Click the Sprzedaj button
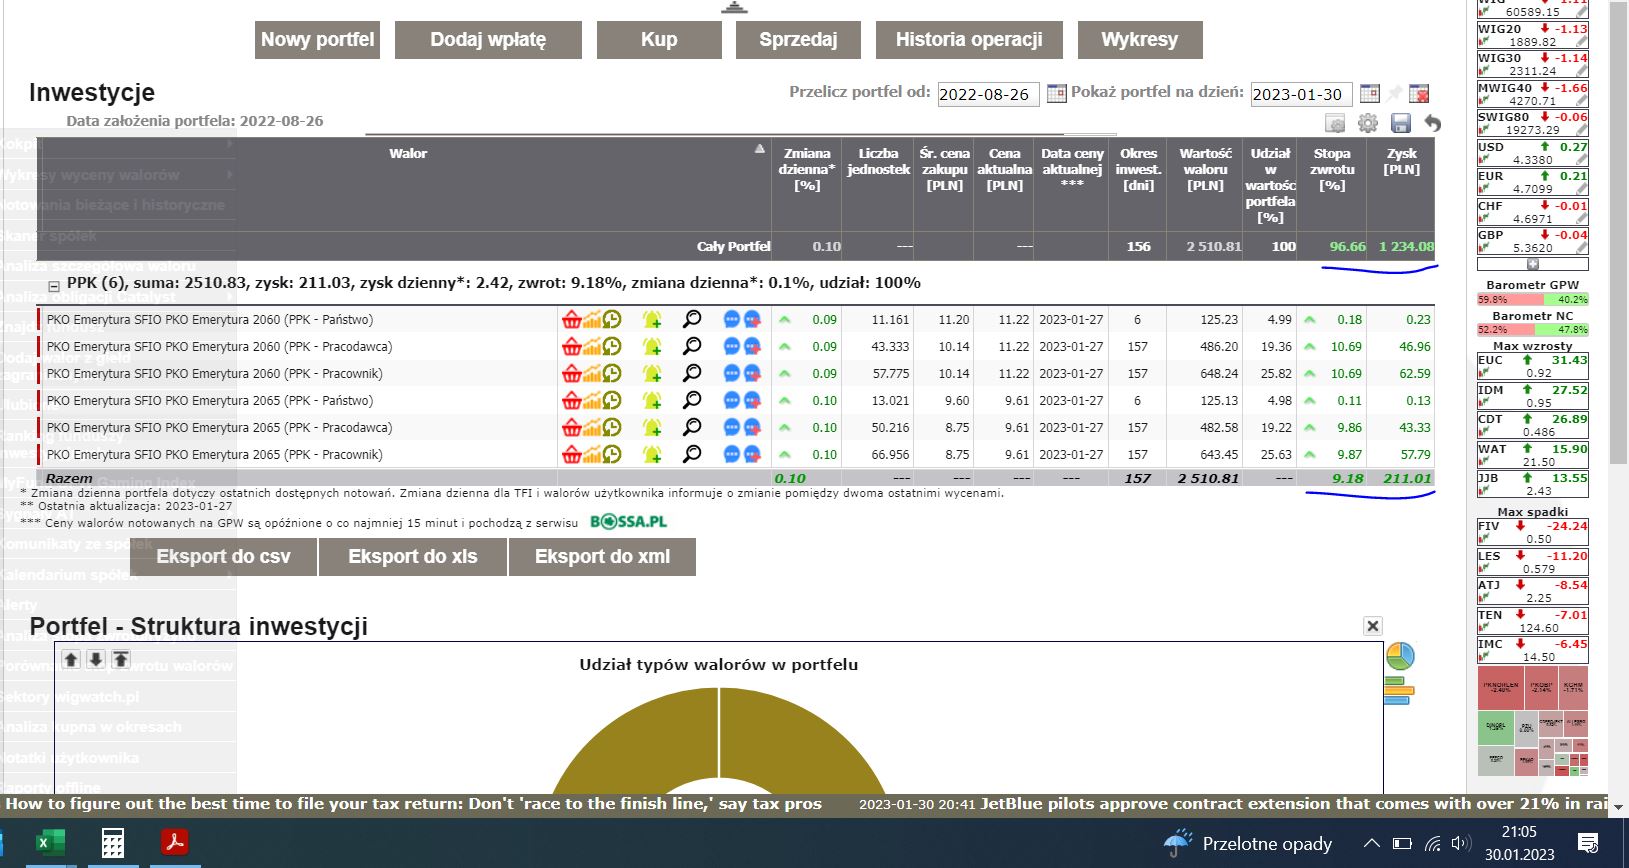 pos(798,40)
